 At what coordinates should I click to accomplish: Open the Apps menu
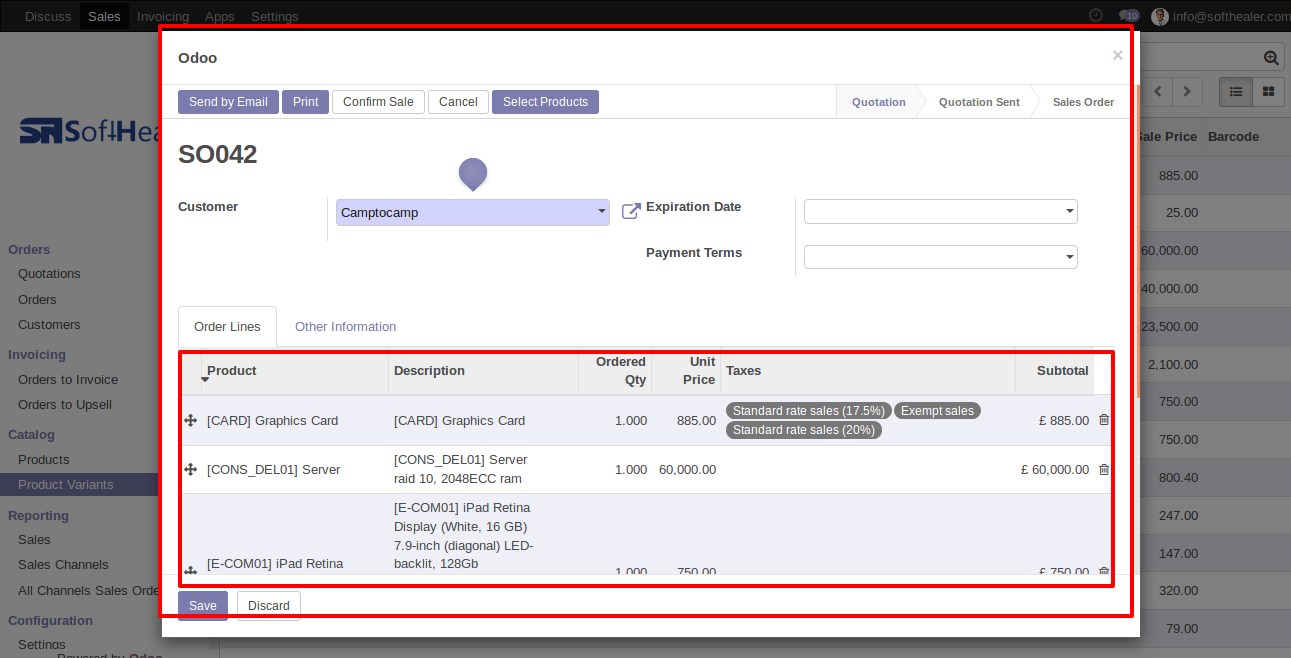click(220, 16)
